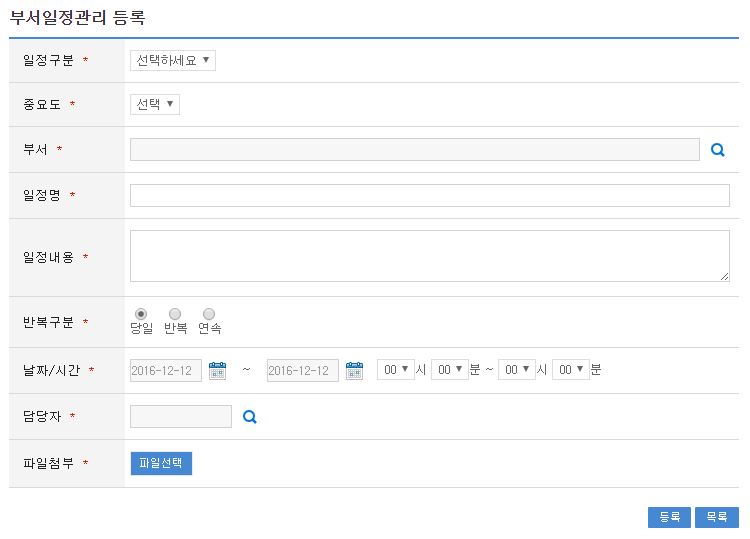Open the end date calendar picker icon
The width and height of the screenshot is (750, 539).
tap(354, 371)
